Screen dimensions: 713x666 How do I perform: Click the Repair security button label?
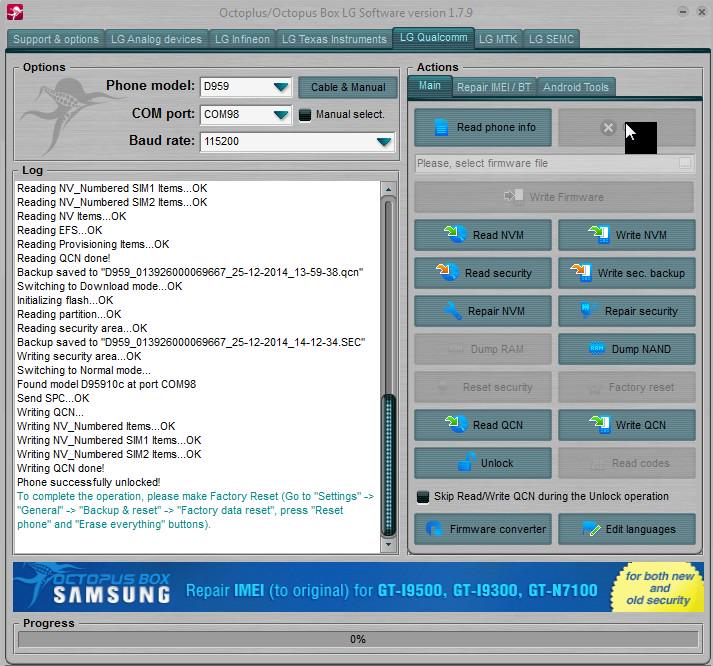(641, 311)
